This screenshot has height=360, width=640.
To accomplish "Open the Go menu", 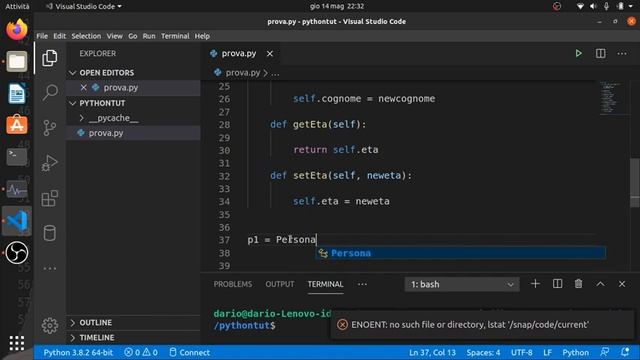I will 133,36.
